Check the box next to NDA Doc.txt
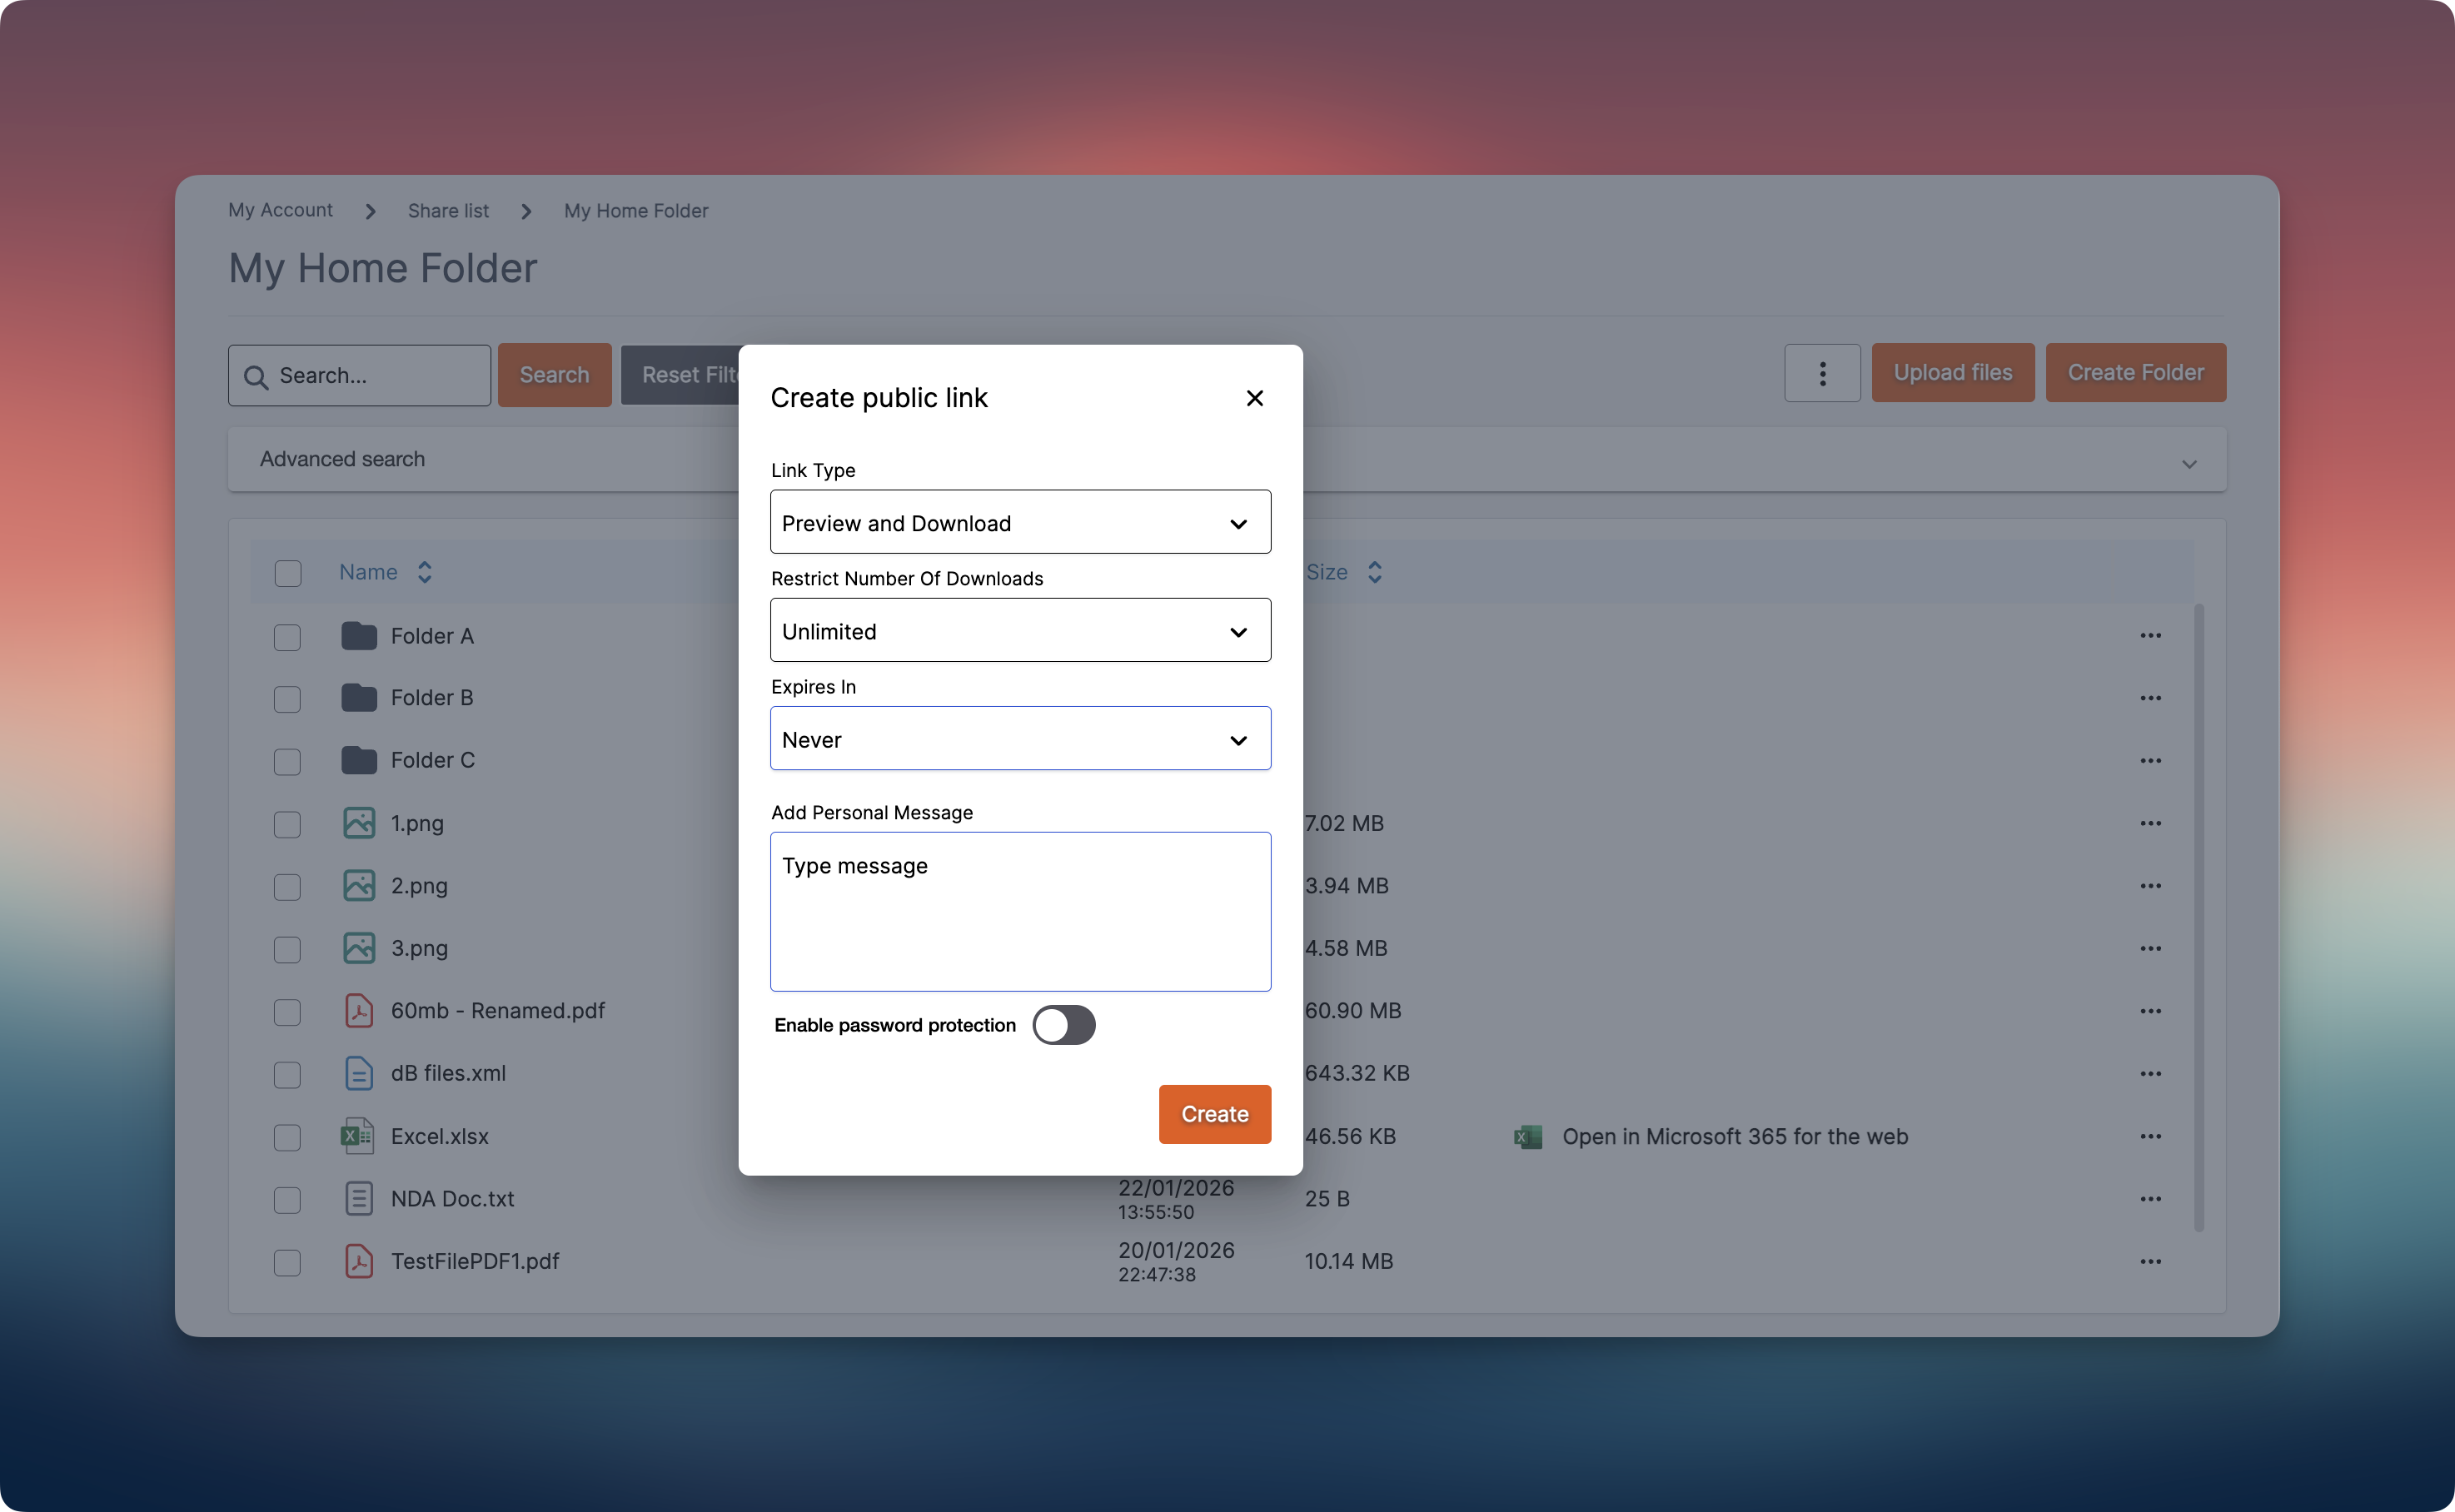 [x=287, y=1200]
